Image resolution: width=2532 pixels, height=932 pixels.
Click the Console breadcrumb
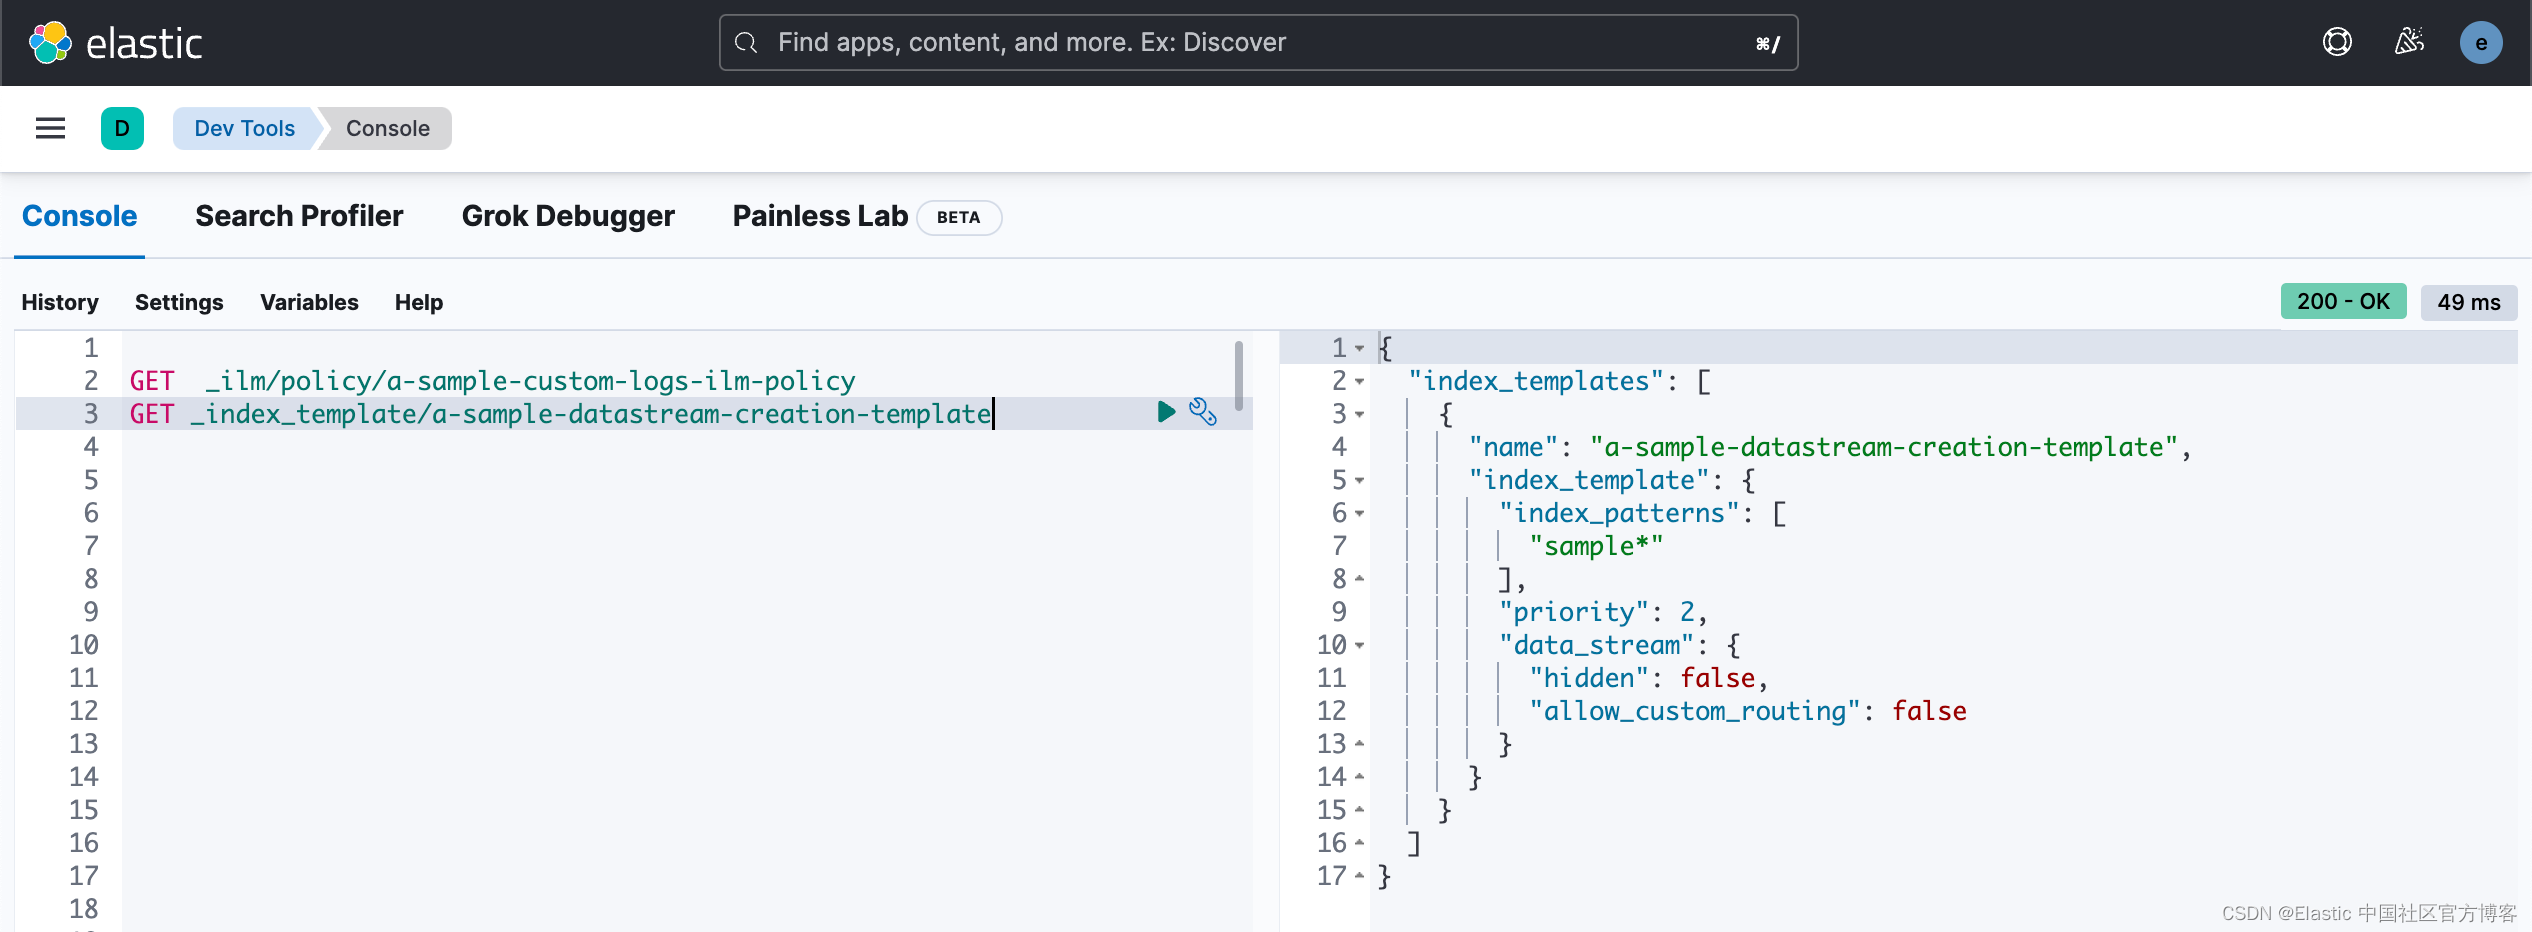(x=388, y=128)
